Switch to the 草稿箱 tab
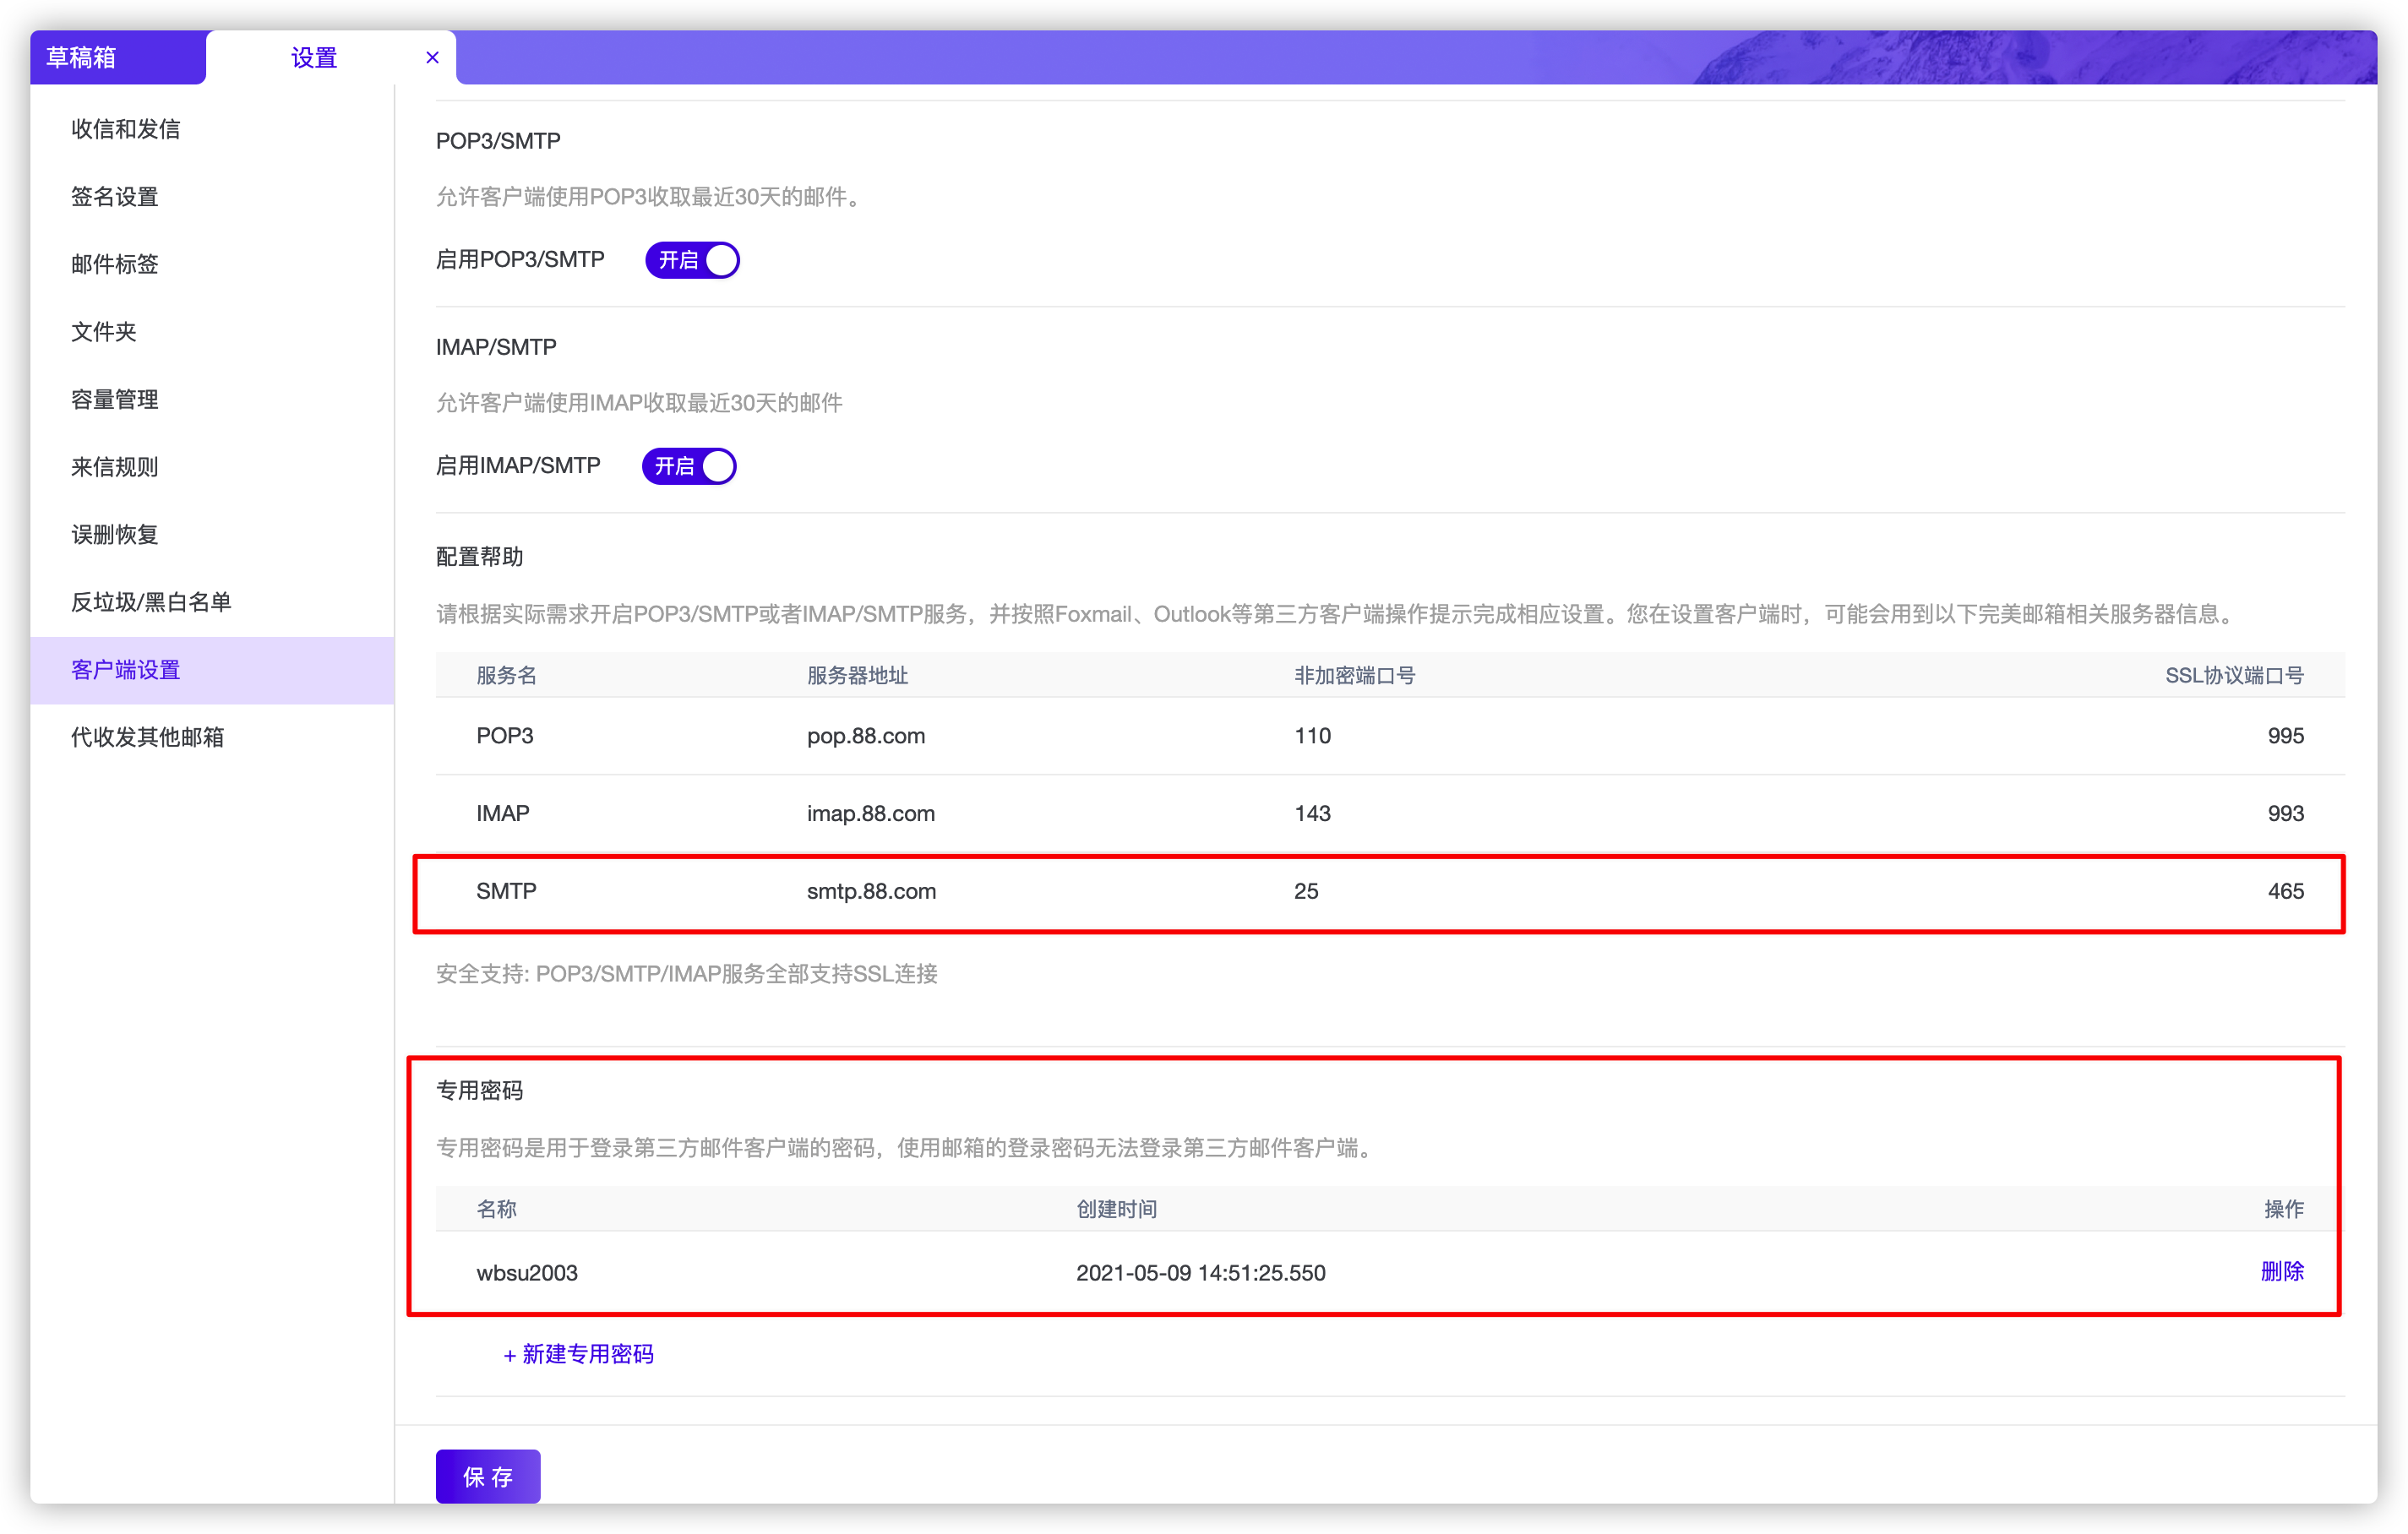The width and height of the screenshot is (2408, 1534). pyautogui.click(x=82, y=58)
